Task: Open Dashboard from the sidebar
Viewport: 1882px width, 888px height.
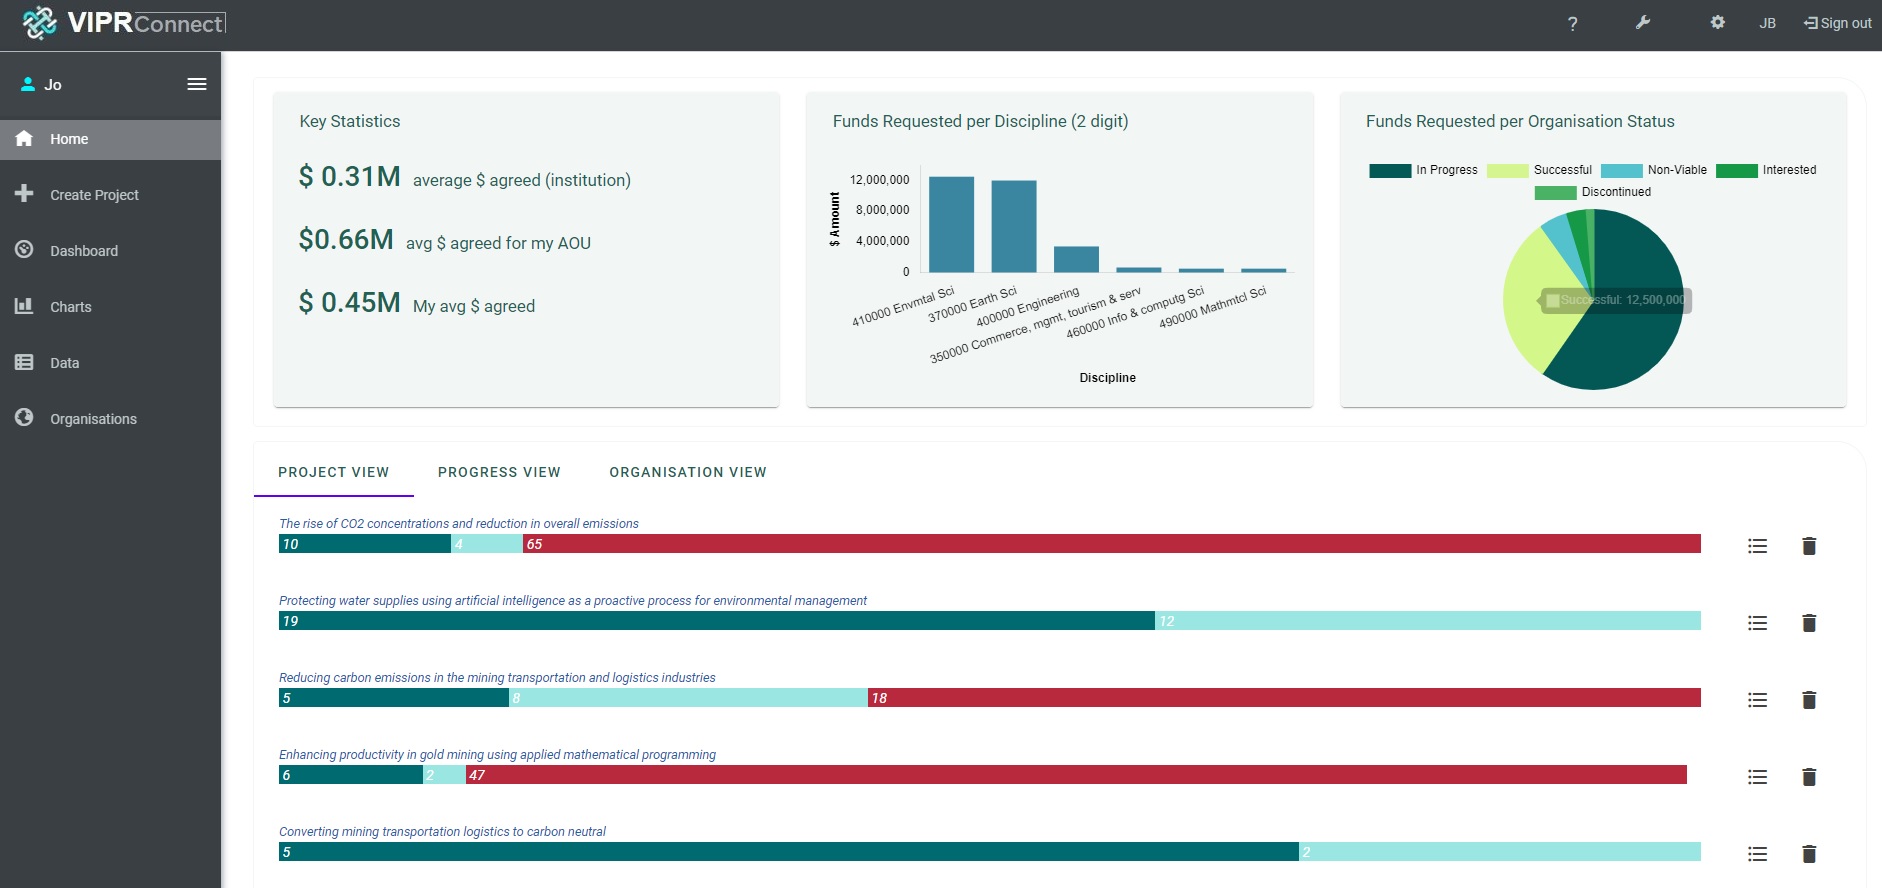Action: pyautogui.click(x=84, y=251)
